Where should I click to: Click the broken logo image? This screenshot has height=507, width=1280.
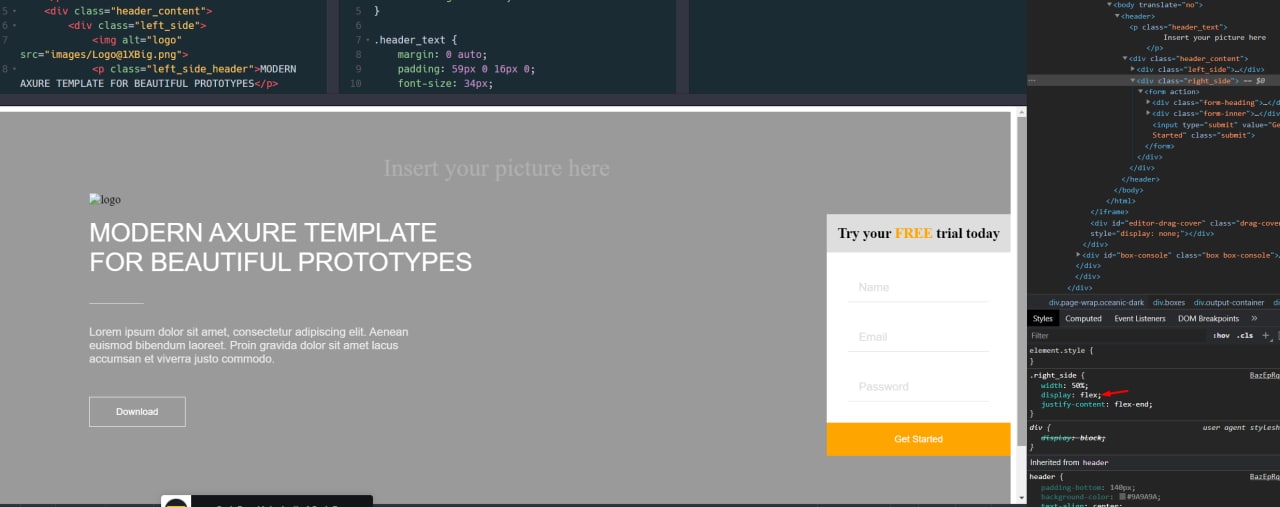click(105, 200)
